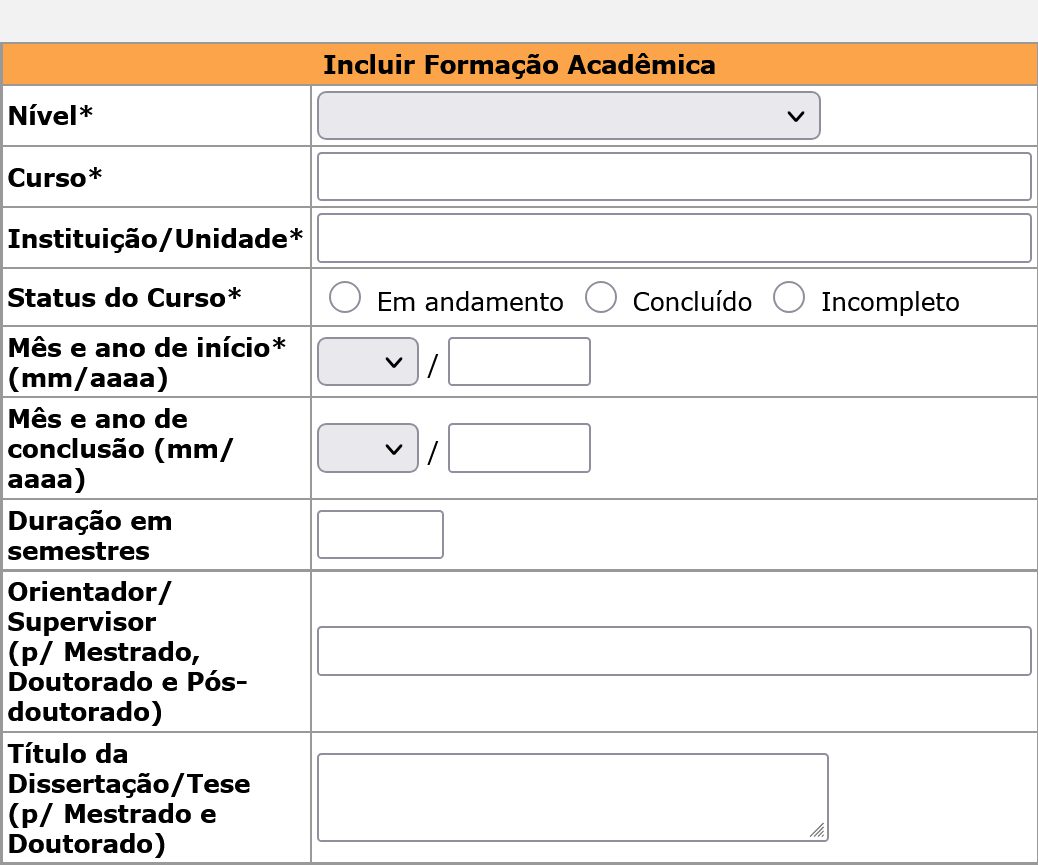Screen dimensions: 1038x865
Task: Click the Título da Dissertação/Tese textarea
Action: (572, 797)
